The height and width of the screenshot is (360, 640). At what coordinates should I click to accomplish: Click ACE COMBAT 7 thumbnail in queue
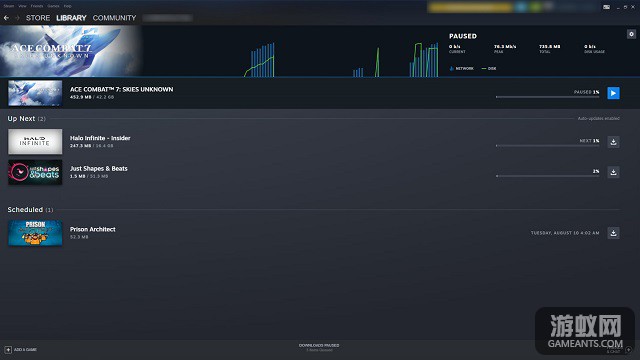[x=35, y=93]
